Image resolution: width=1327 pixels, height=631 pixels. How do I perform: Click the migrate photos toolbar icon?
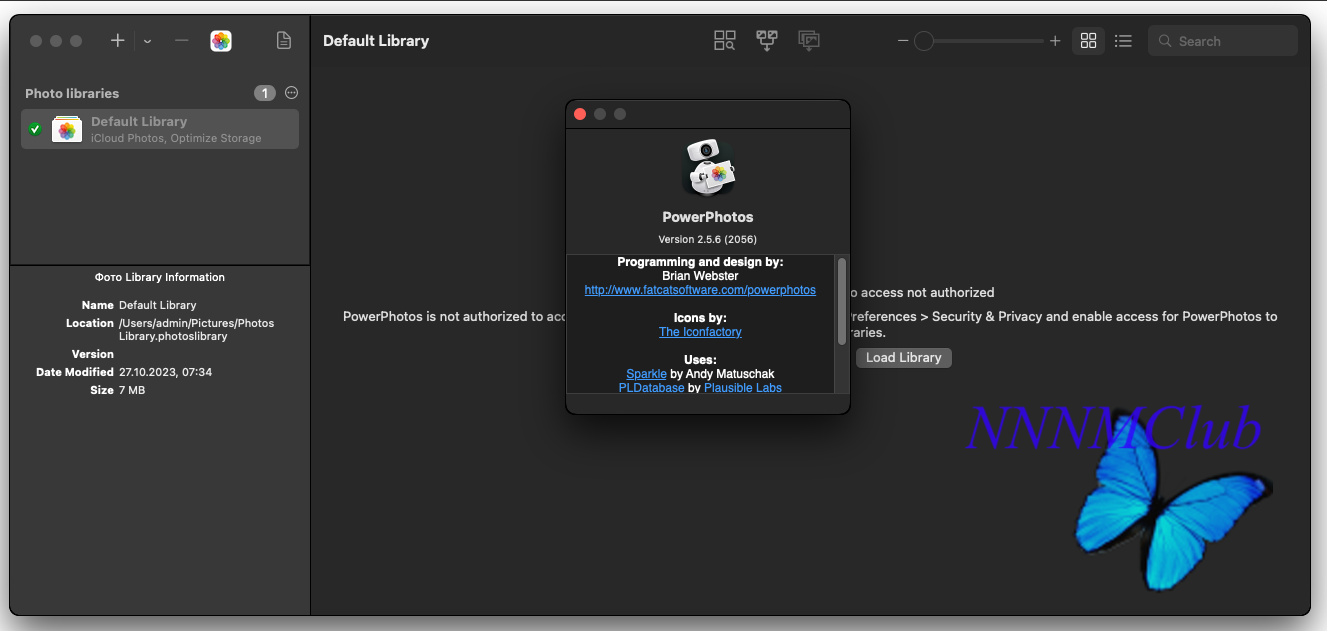point(809,41)
